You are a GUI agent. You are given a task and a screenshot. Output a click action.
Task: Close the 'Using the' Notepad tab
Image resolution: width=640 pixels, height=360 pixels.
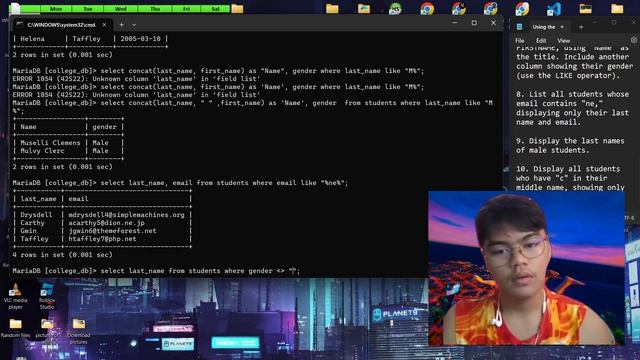(562, 27)
